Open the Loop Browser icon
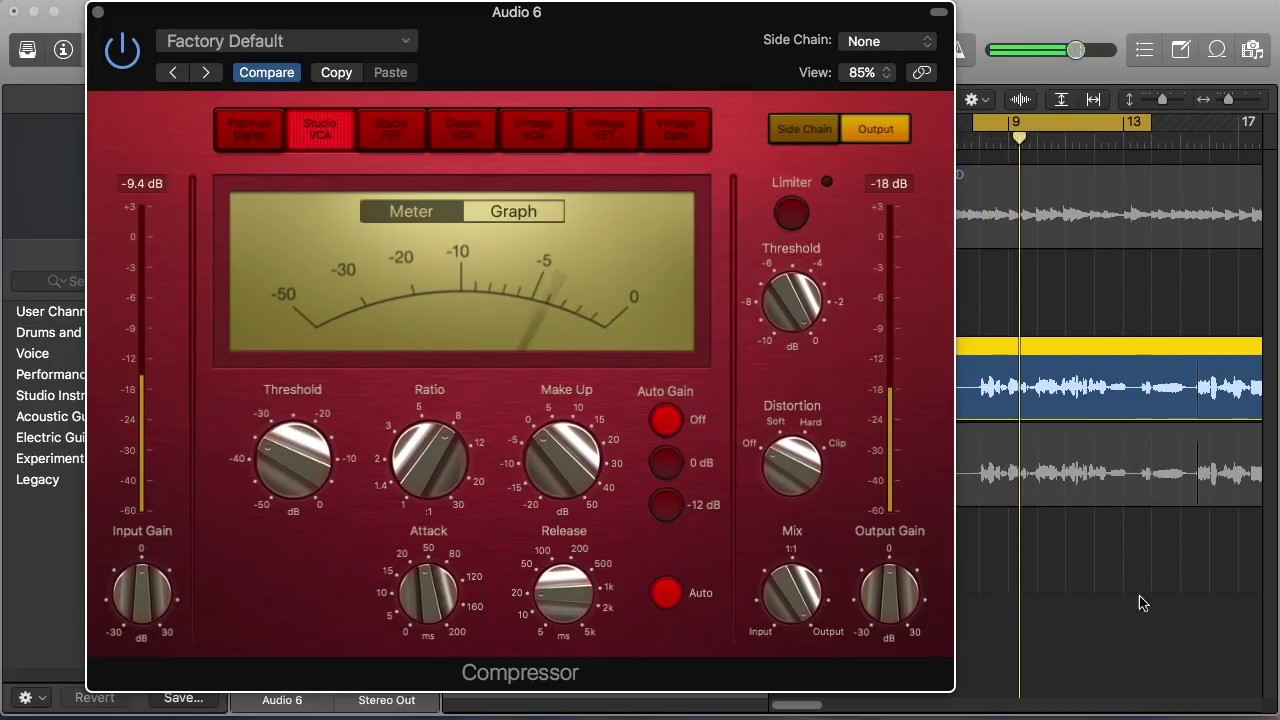1280x720 pixels. 1217,49
